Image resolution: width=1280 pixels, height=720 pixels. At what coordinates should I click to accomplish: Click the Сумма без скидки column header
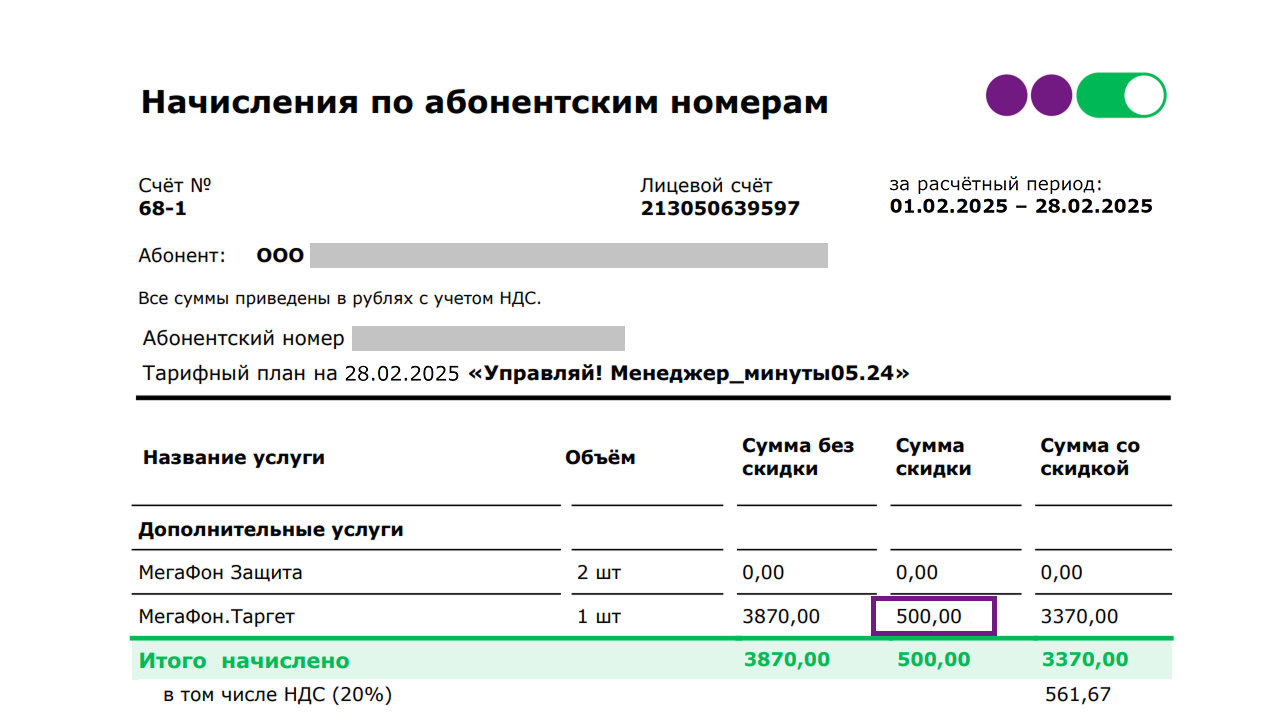(798, 457)
